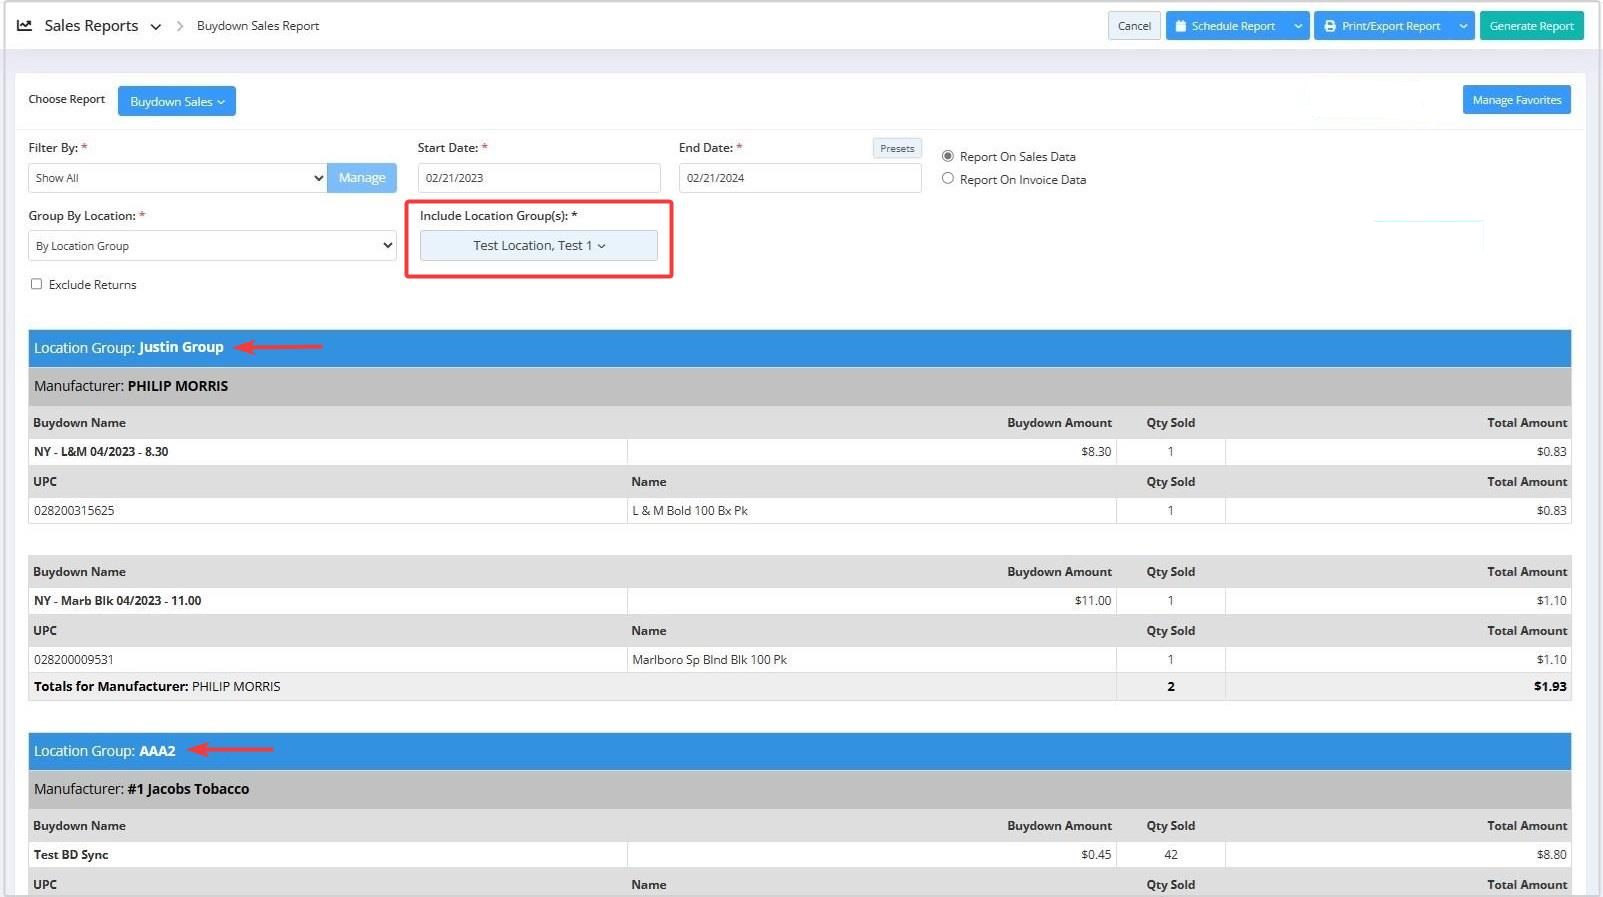This screenshot has width=1603, height=897.
Task: Toggle the Exclude Returns checkbox
Action: click(x=37, y=284)
